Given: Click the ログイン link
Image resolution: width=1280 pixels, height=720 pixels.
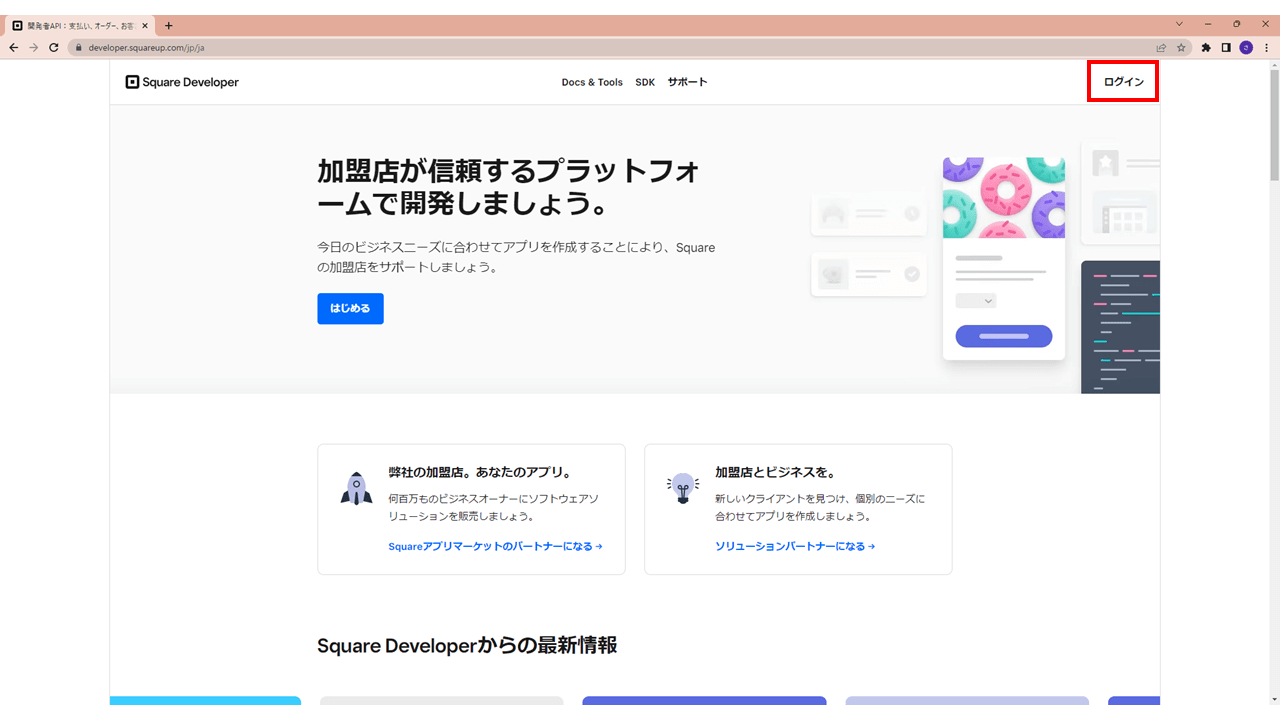Looking at the screenshot, I should click(1123, 82).
